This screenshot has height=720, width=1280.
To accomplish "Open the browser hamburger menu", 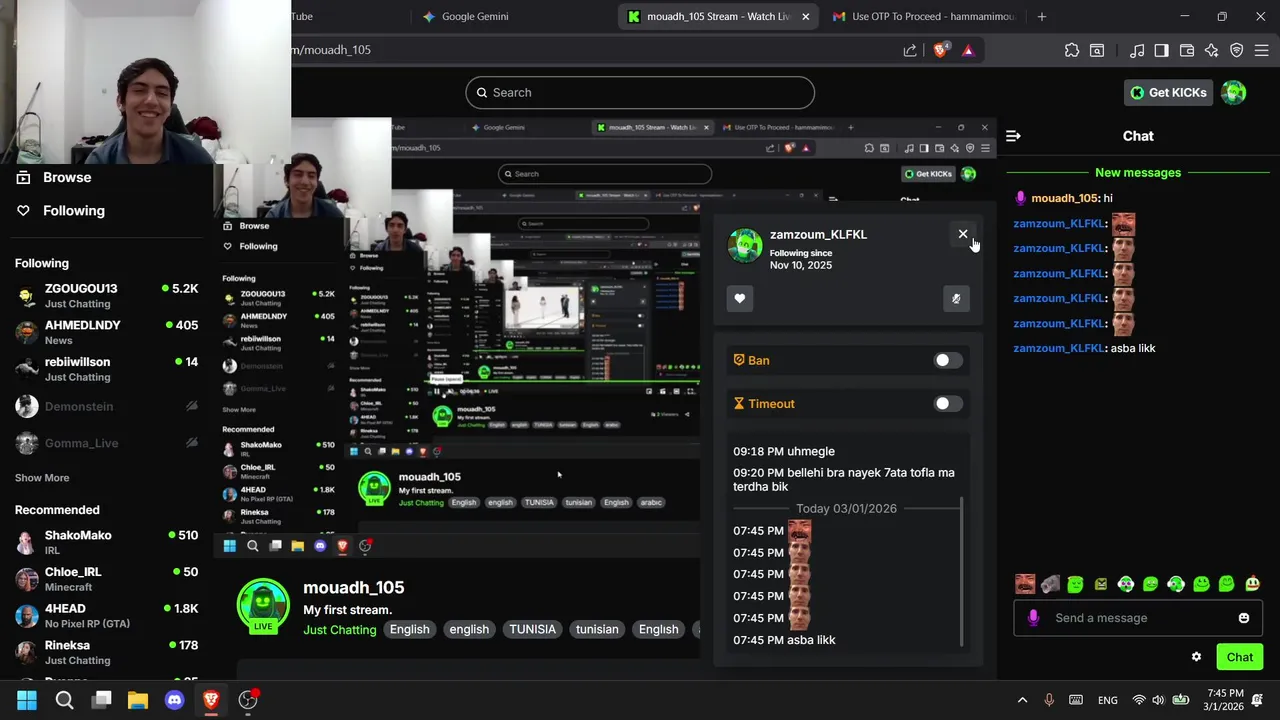I will click(x=1261, y=50).
